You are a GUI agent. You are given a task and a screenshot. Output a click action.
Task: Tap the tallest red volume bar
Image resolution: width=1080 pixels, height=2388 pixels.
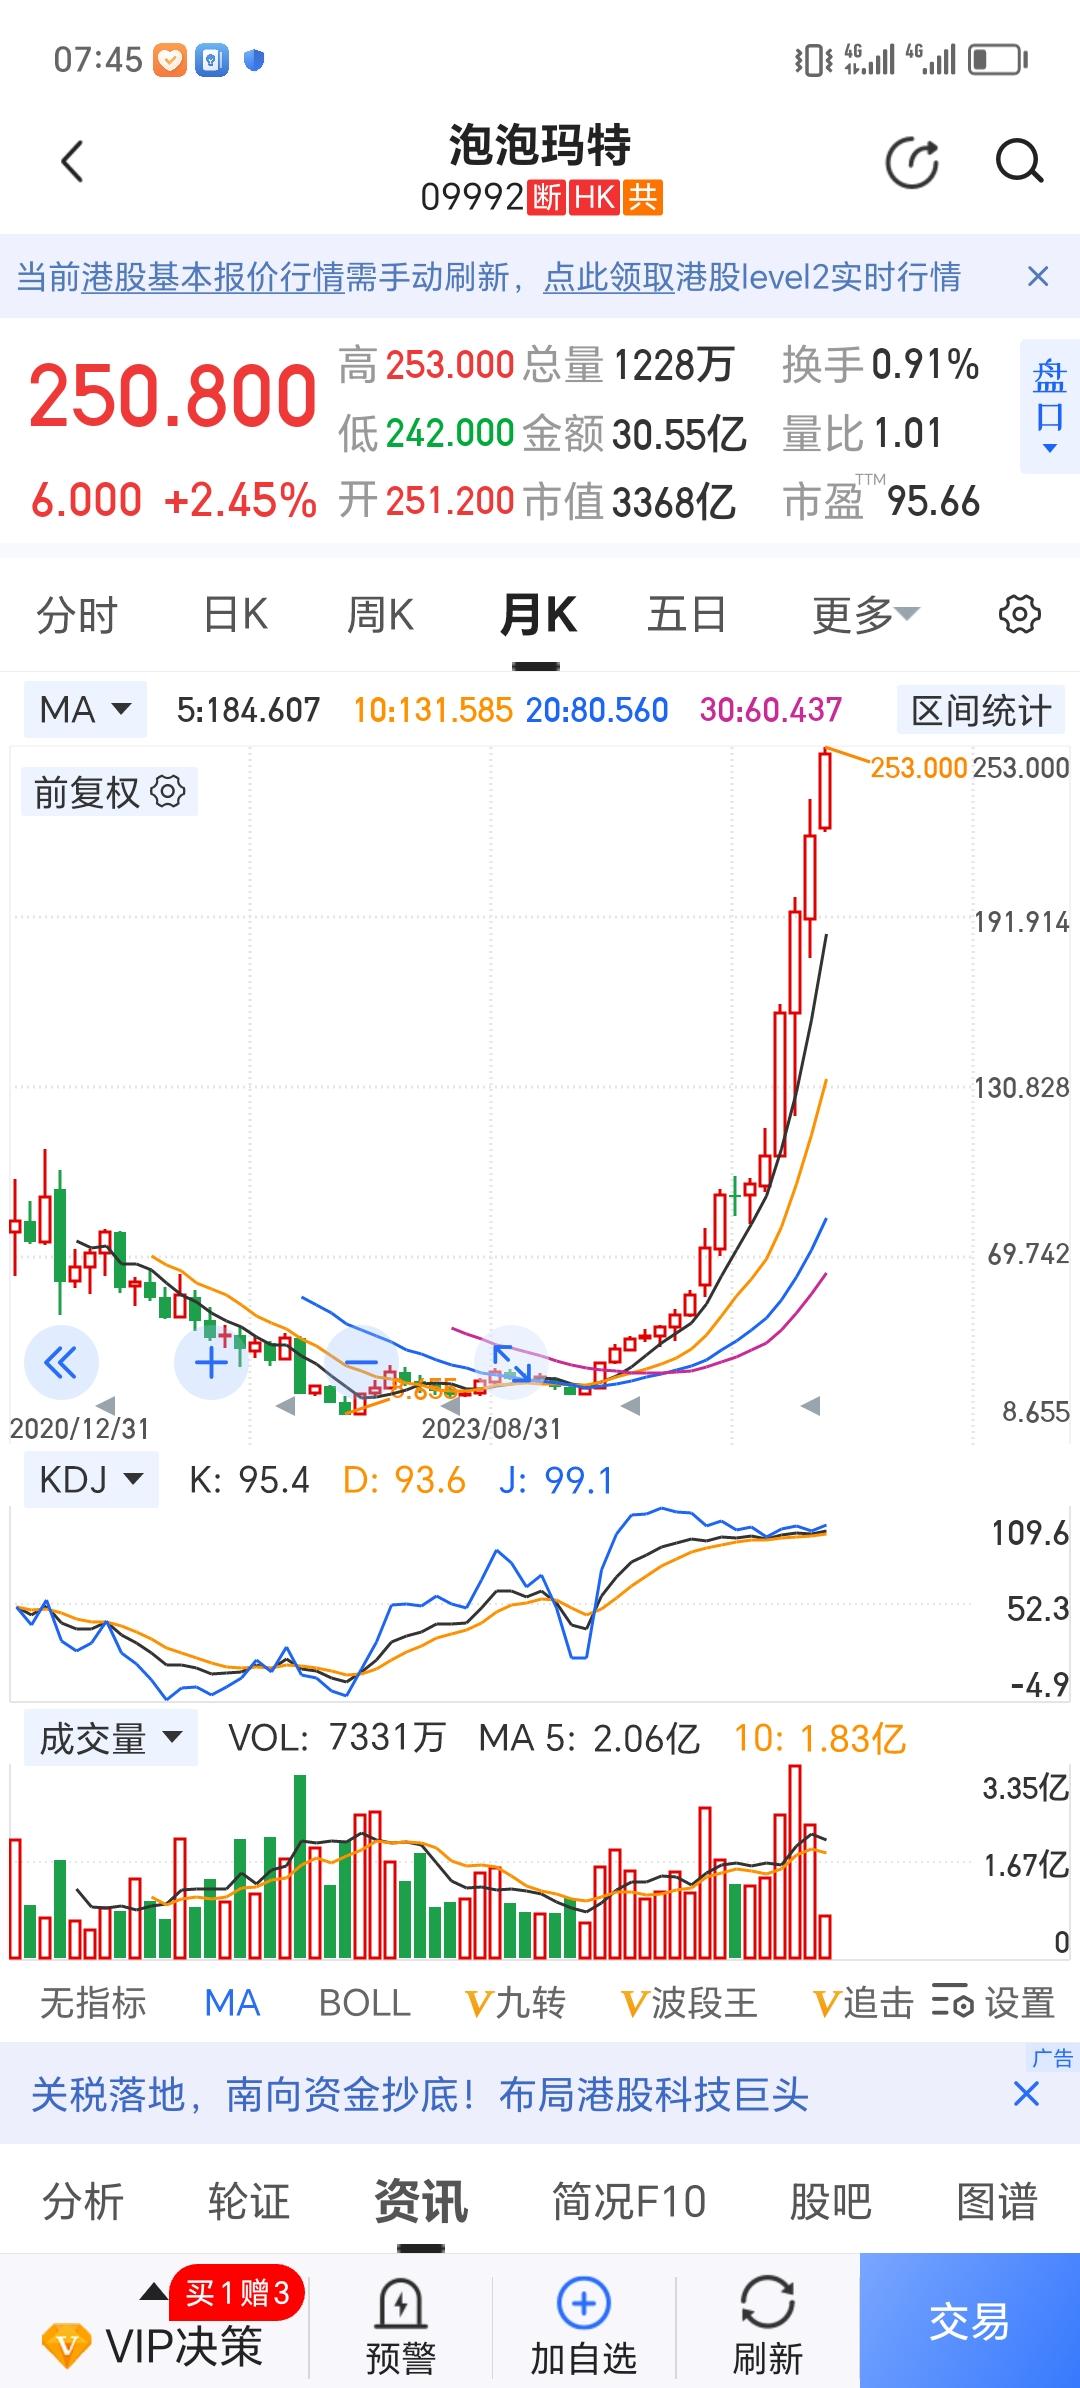pyautogui.click(x=795, y=1862)
